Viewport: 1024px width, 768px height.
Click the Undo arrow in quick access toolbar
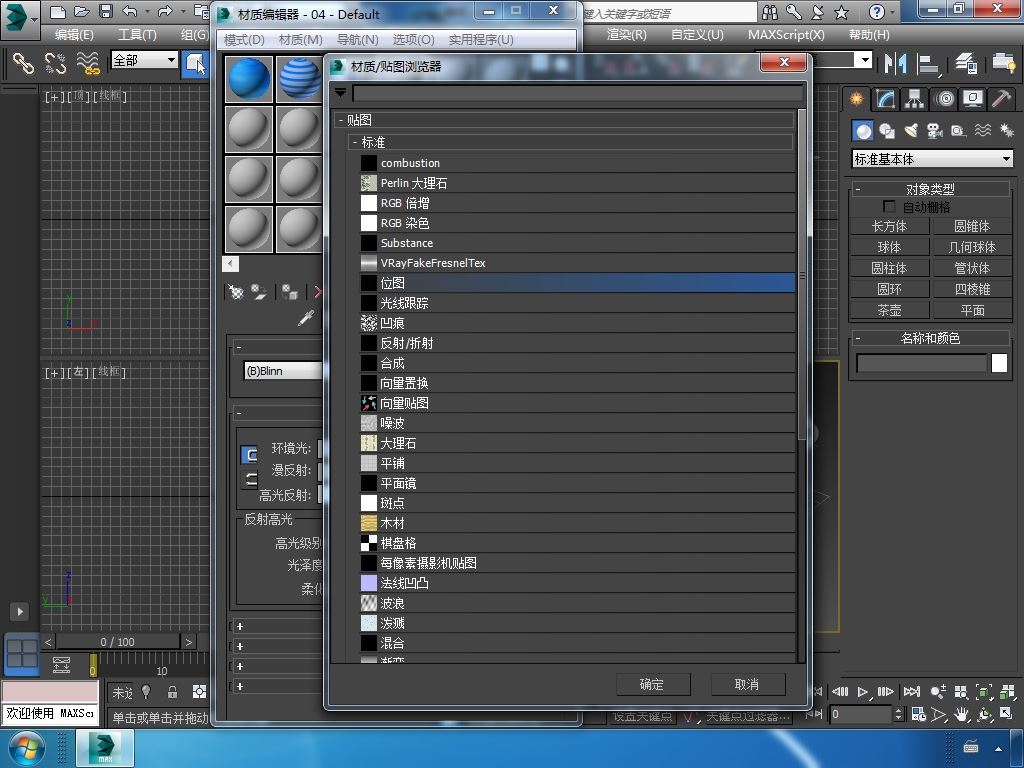[x=129, y=11]
